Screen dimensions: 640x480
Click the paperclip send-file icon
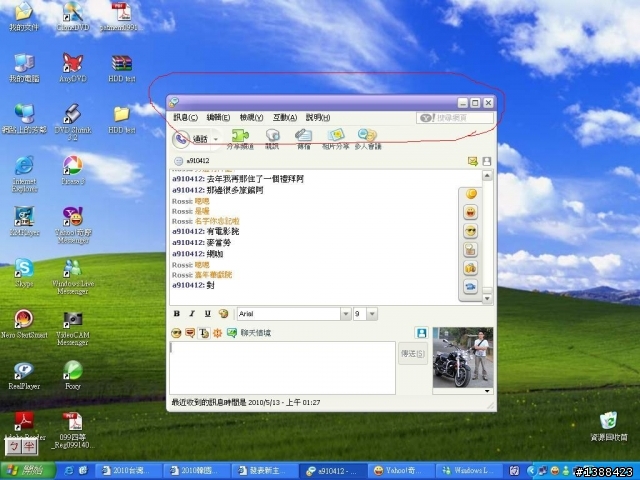303,135
